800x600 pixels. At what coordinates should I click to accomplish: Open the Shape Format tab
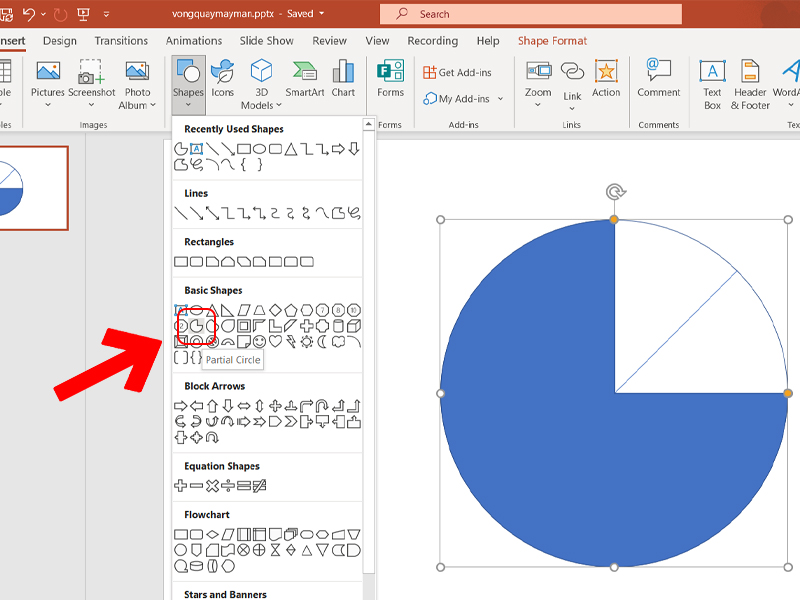[552, 41]
